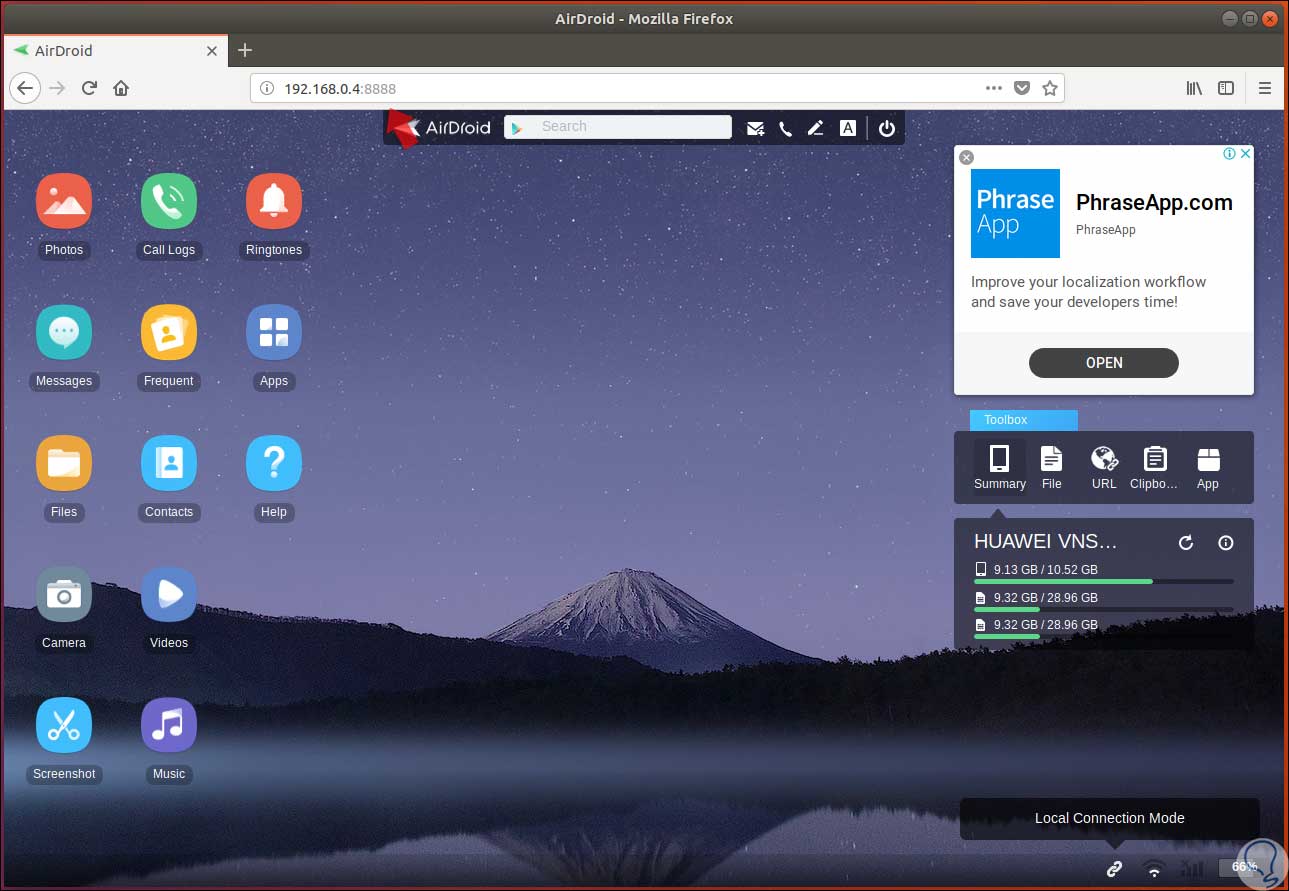The width and height of the screenshot is (1289, 891).
Task: Click the PhraseApp.com ad title
Action: 1154,203
